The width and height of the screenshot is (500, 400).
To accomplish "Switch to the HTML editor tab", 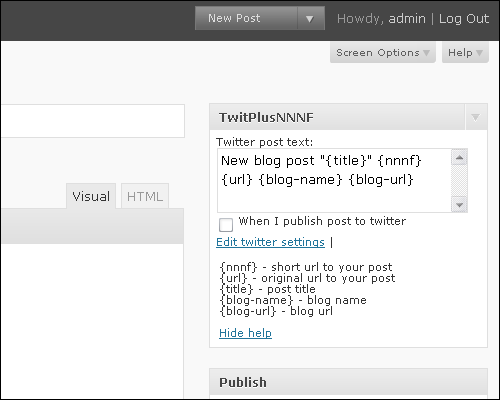I will click(x=145, y=196).
